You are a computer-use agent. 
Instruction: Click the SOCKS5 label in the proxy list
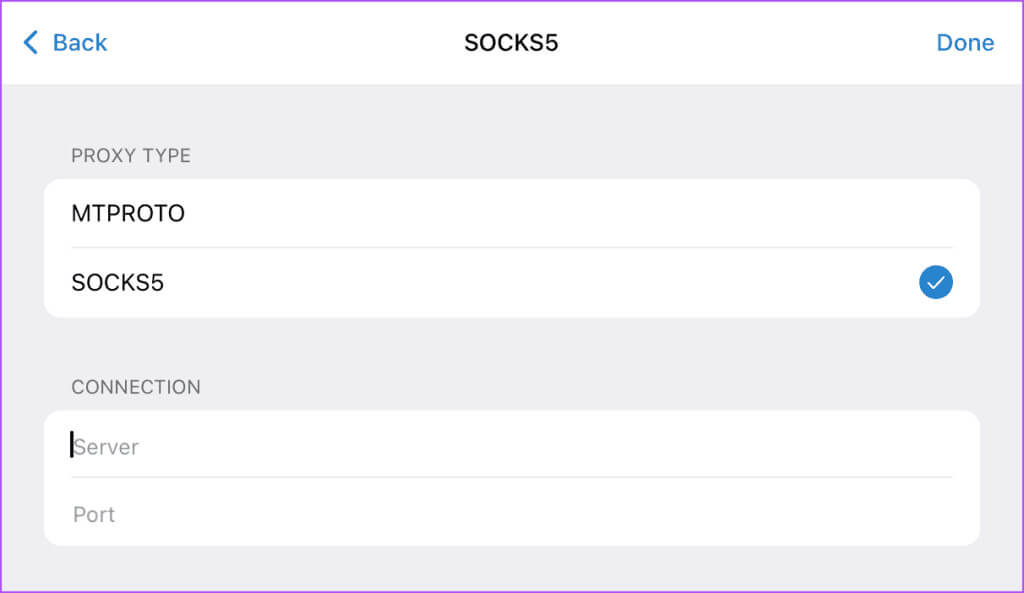pos(118,283)
